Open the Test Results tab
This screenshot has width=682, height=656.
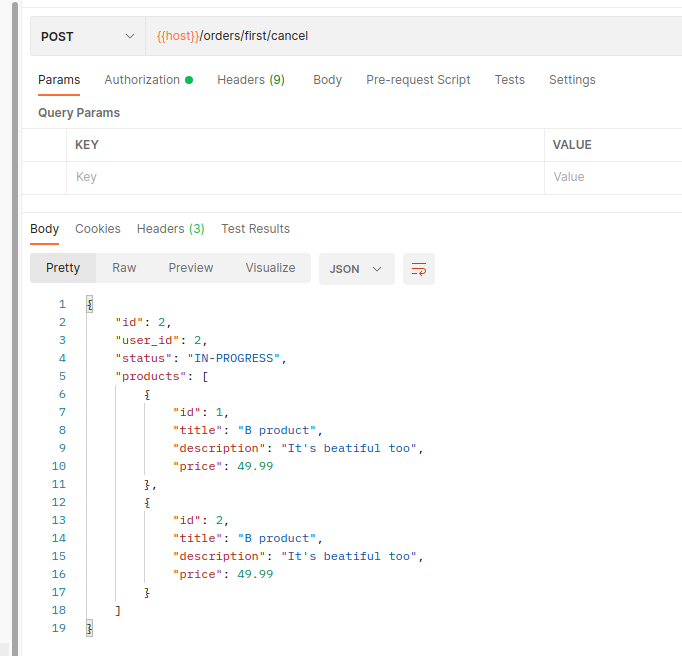click(x=255, y=229)
